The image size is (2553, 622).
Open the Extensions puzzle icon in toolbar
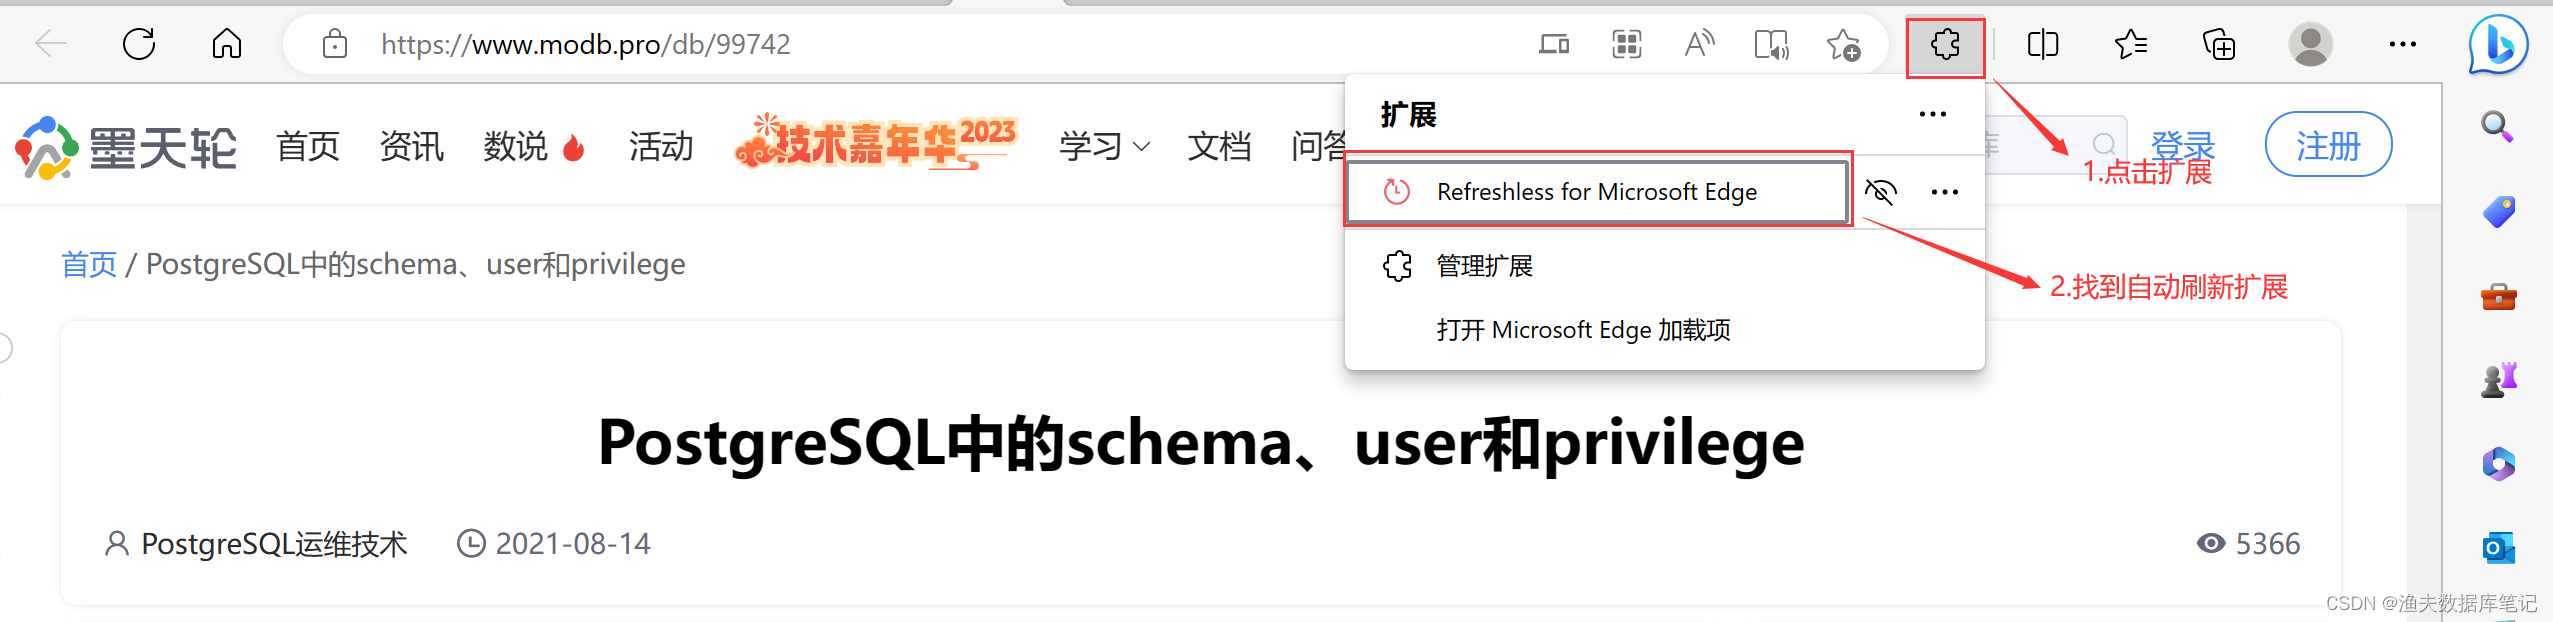pyautogui.click(x=1945, y=45)
